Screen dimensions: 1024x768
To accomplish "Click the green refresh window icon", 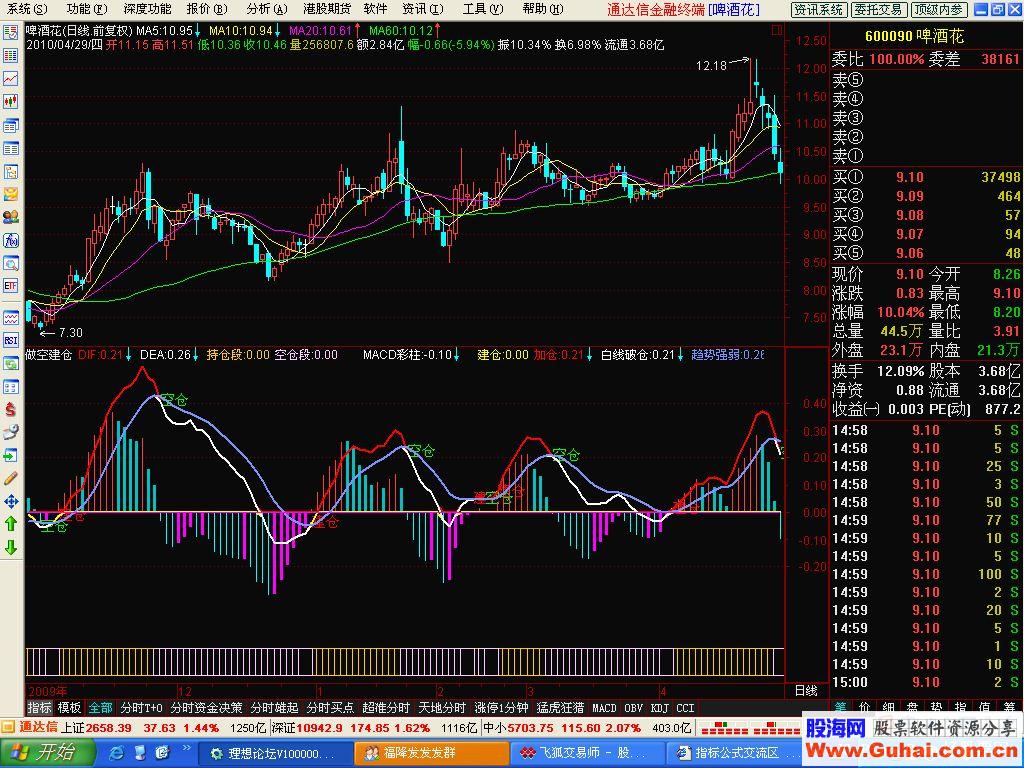I will click(x=10, y=364).
